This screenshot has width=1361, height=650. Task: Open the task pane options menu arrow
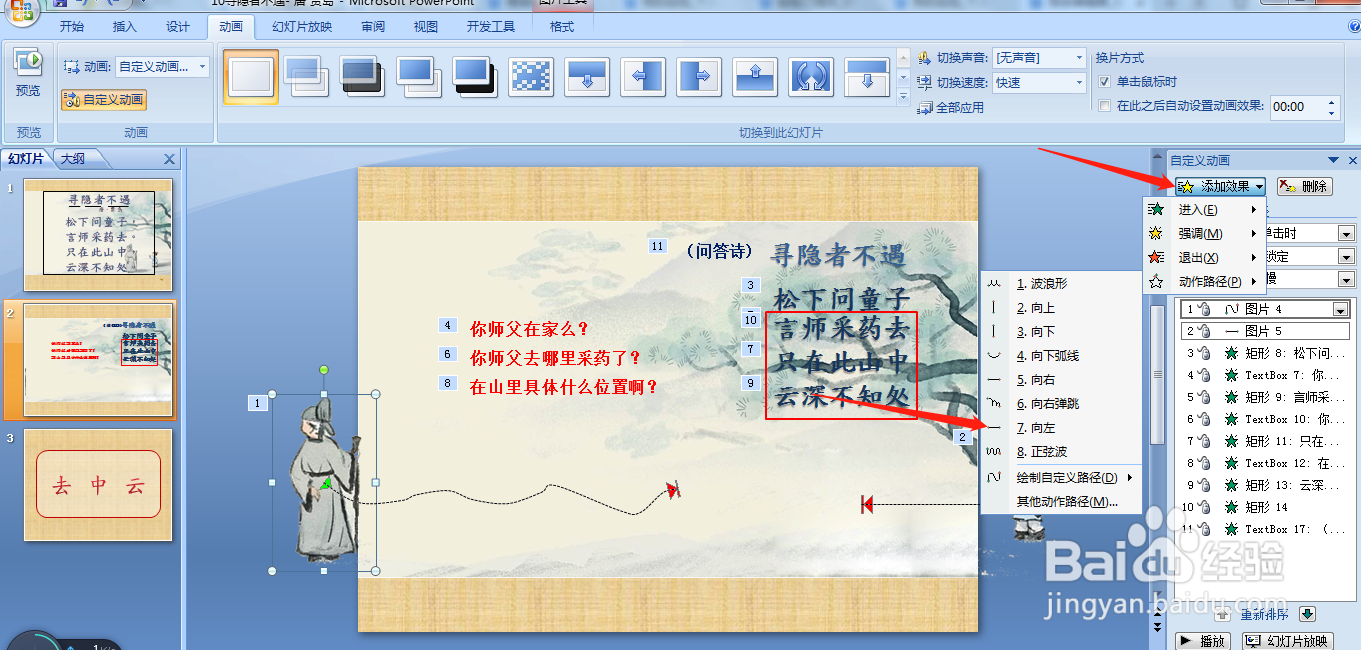[1333, 160]
